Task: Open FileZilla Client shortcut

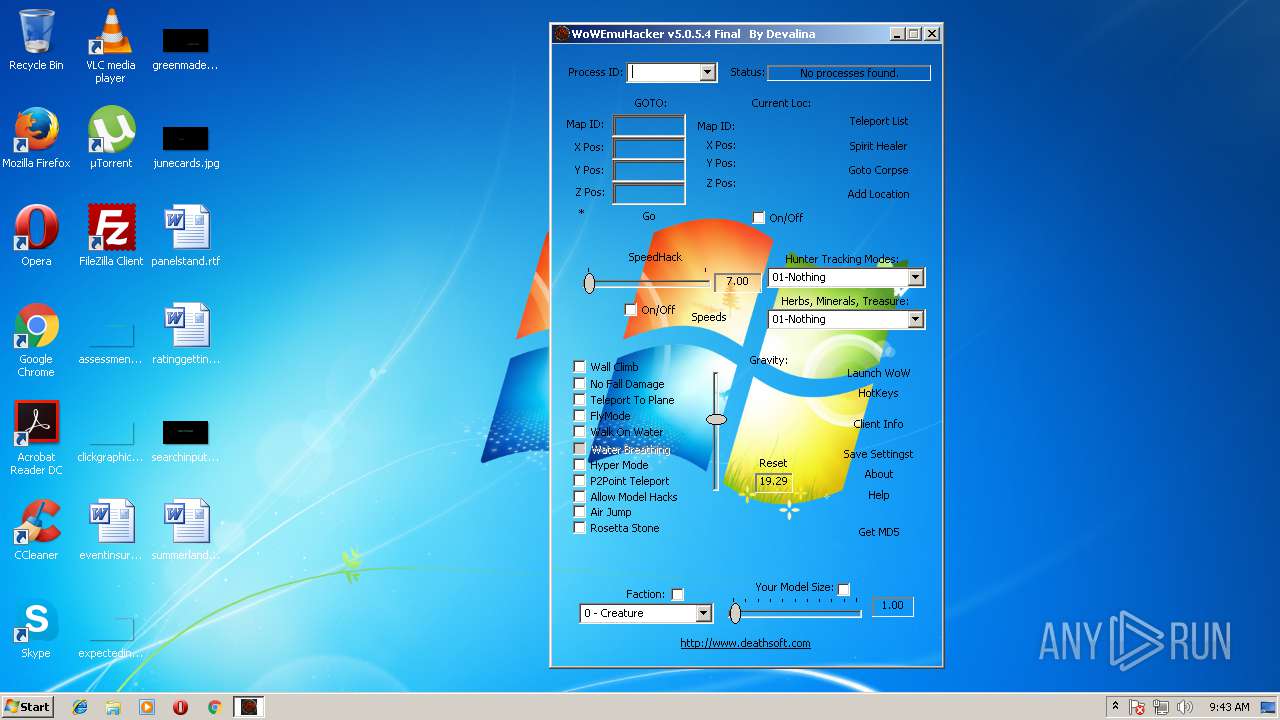Action: coord(110,236)
